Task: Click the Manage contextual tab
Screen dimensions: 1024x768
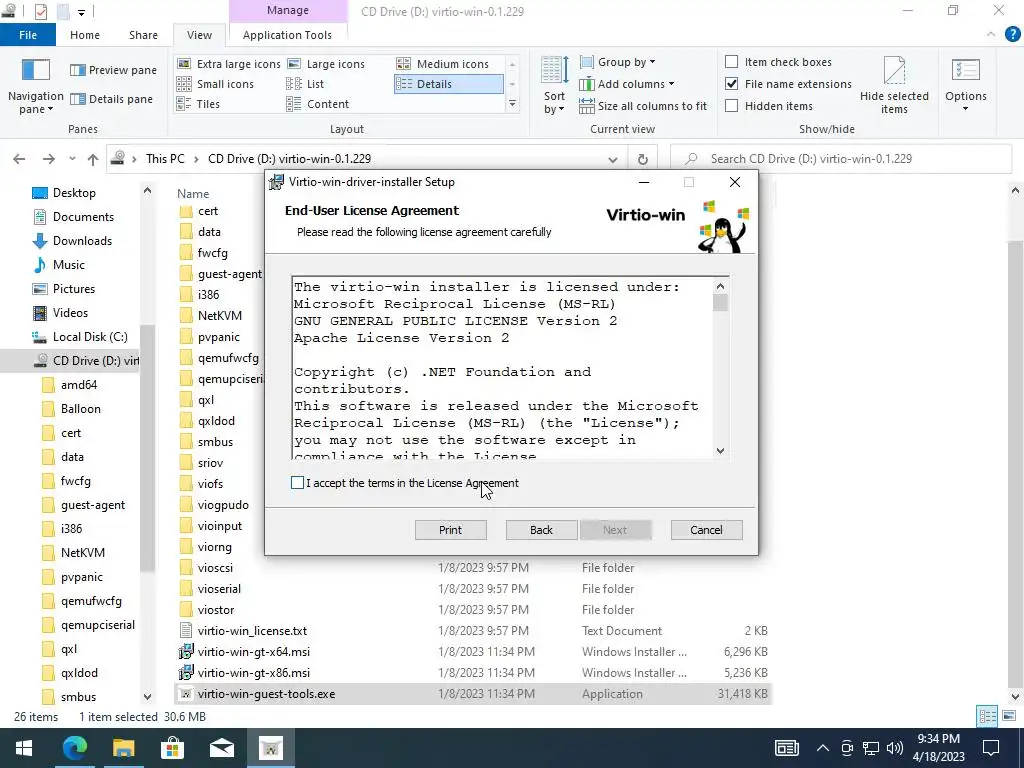Action: [x=288, y=10]
